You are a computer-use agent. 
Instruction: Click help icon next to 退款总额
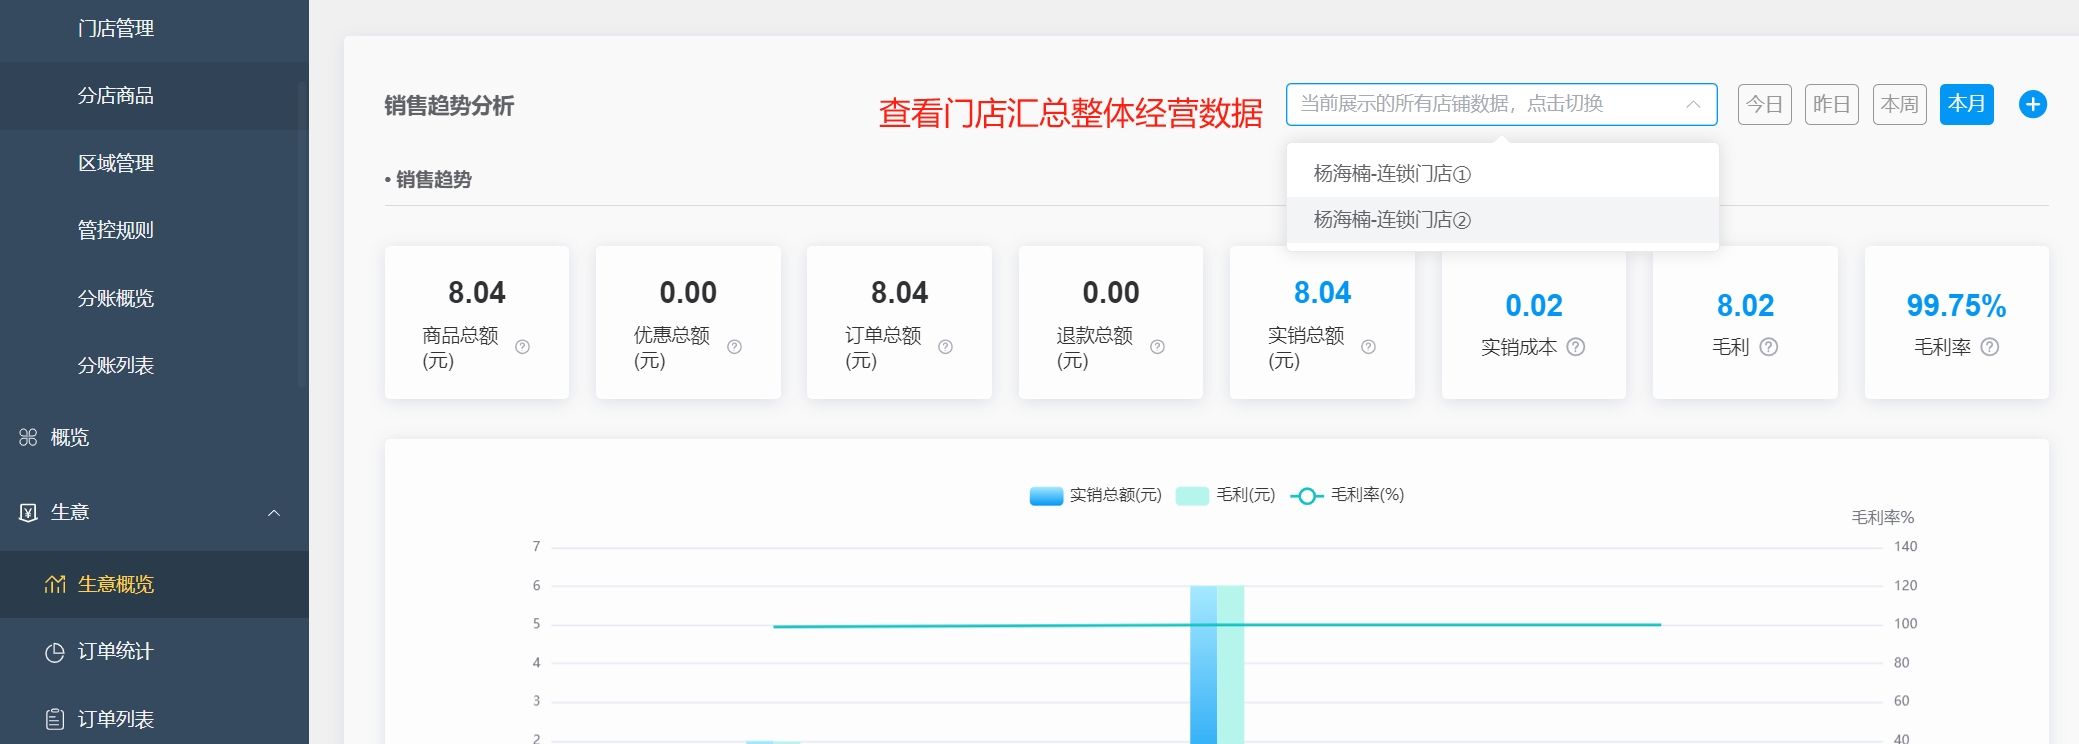coord(1157,347)
